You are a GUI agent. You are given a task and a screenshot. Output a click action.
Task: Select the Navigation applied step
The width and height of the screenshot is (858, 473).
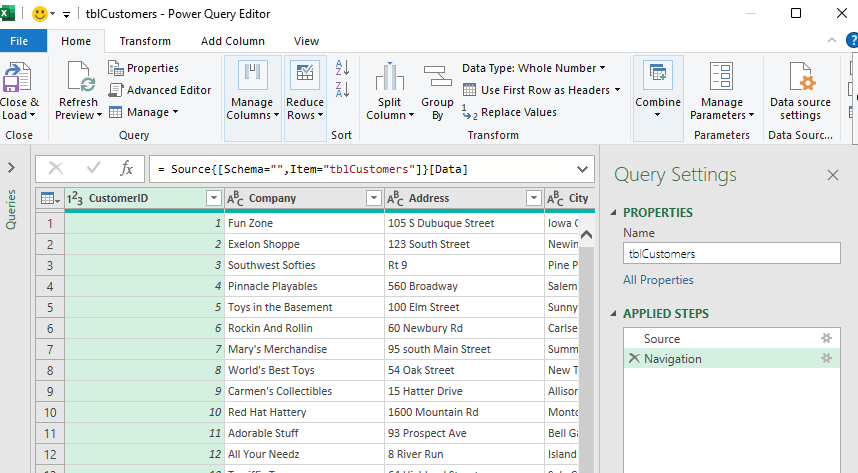click(730, 359)
